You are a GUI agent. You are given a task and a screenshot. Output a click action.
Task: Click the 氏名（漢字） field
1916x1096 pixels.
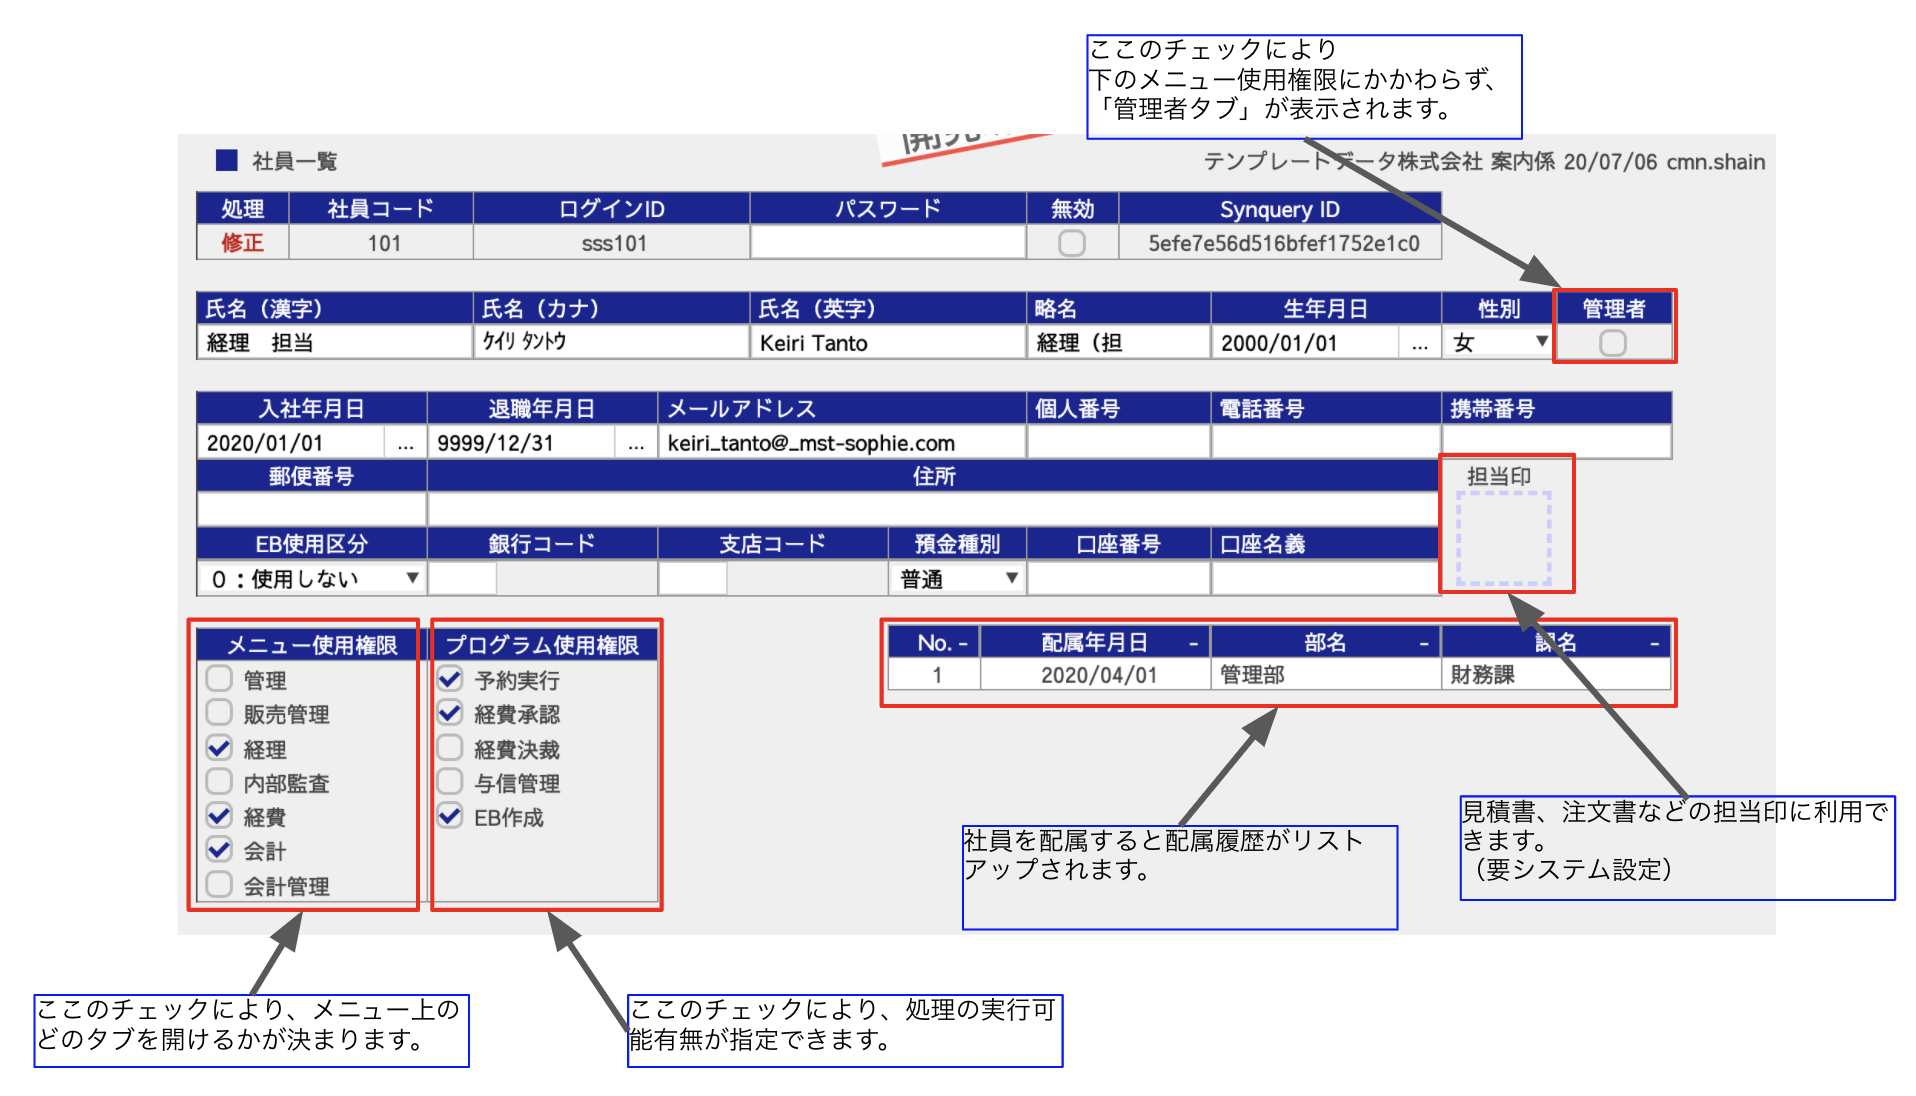click(335, 343)
